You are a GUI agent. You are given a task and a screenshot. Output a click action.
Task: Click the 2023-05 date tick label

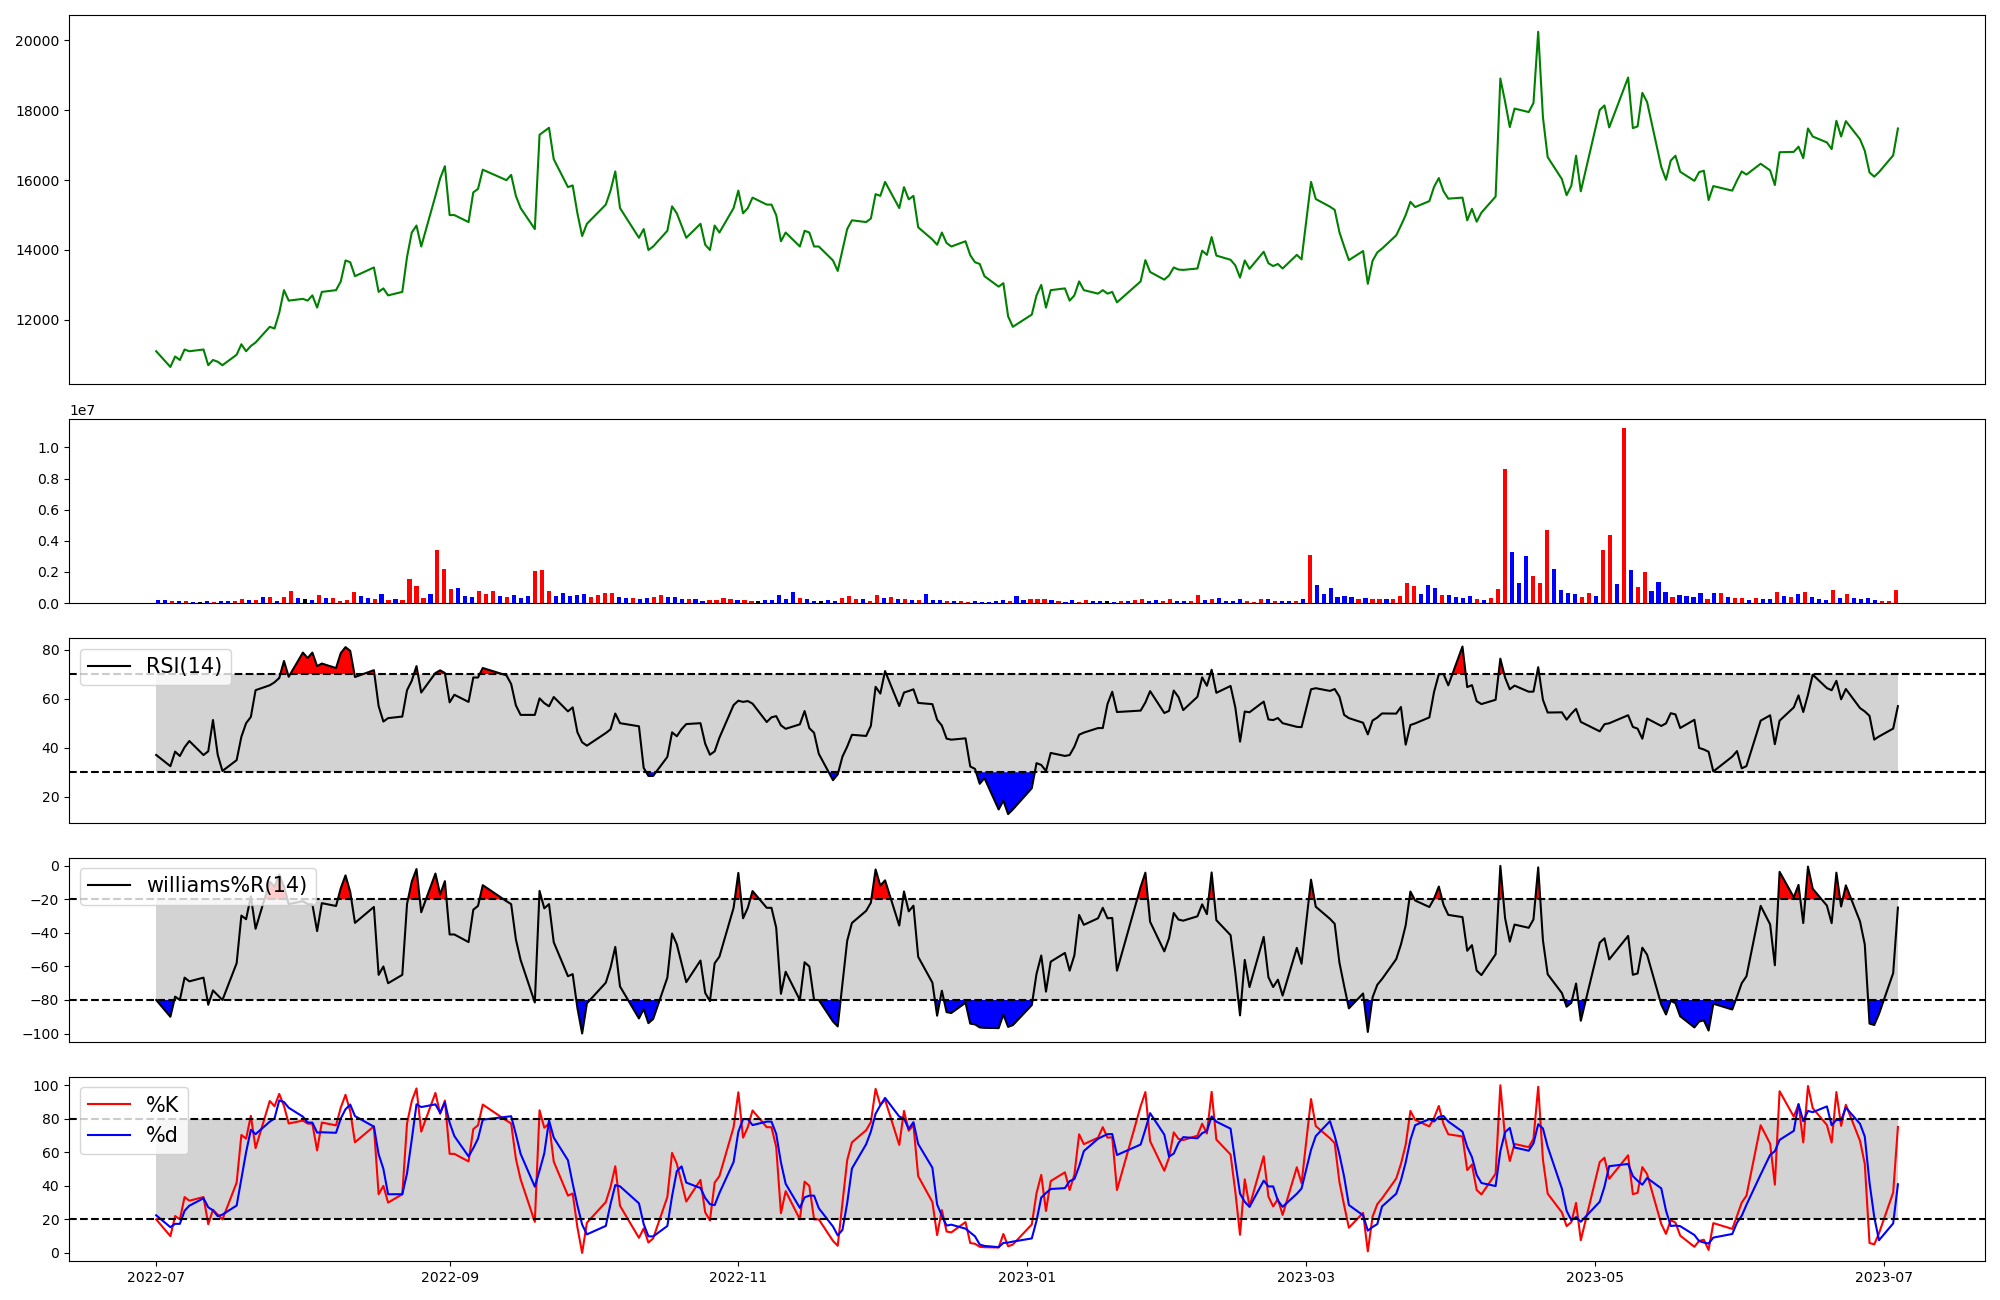coord(1595,1277)
